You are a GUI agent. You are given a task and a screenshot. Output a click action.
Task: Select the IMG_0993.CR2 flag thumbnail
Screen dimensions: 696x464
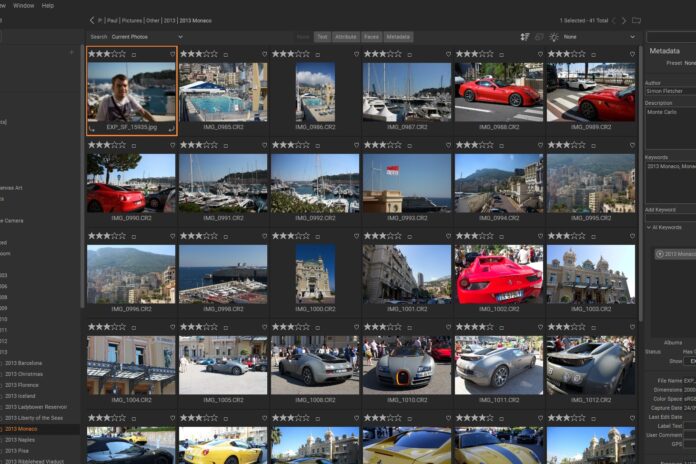(x=407, y=183)
